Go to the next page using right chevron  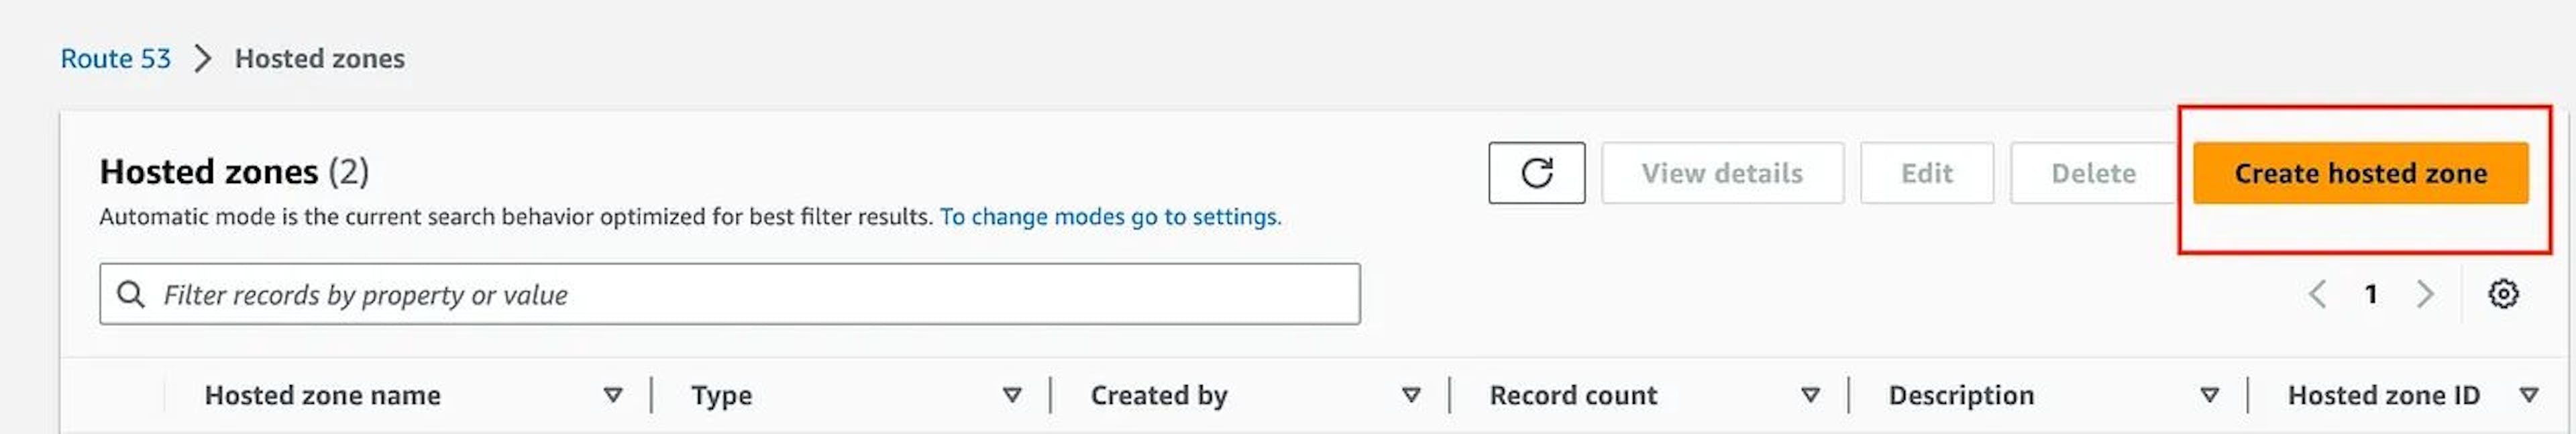point(2424,293)
